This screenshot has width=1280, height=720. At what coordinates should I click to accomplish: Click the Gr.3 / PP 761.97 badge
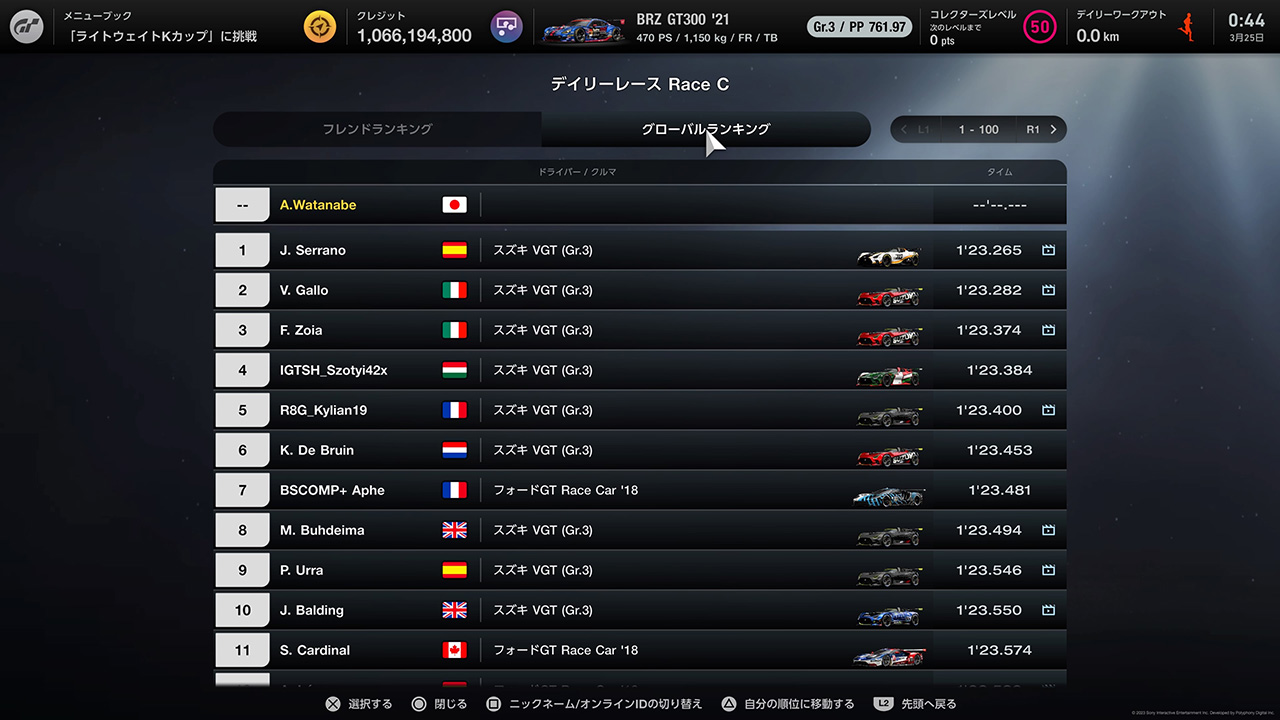(859, 27)
